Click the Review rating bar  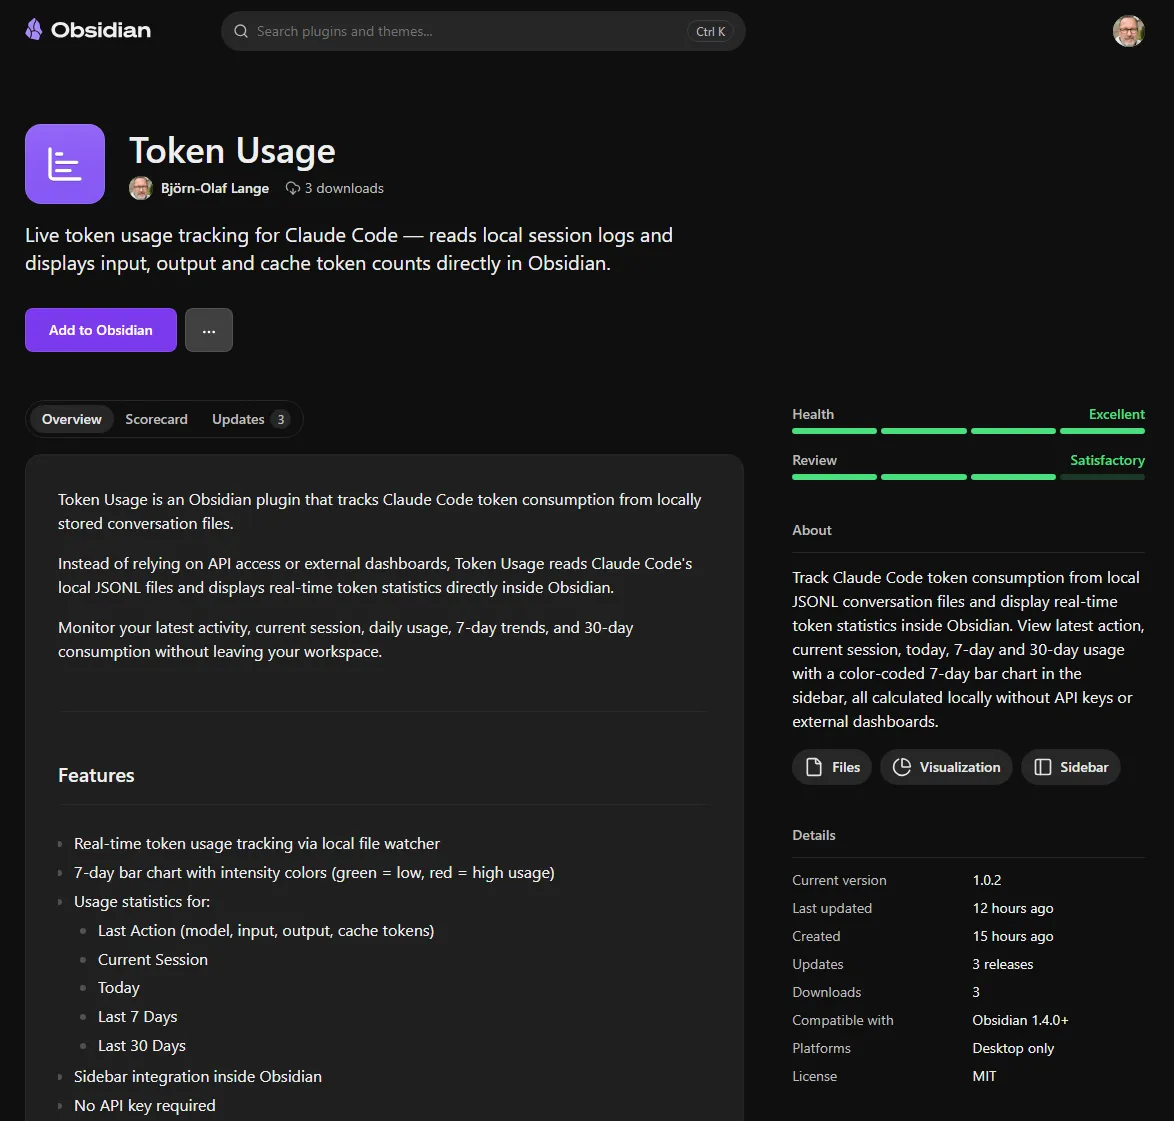click(x=968, y=477)
